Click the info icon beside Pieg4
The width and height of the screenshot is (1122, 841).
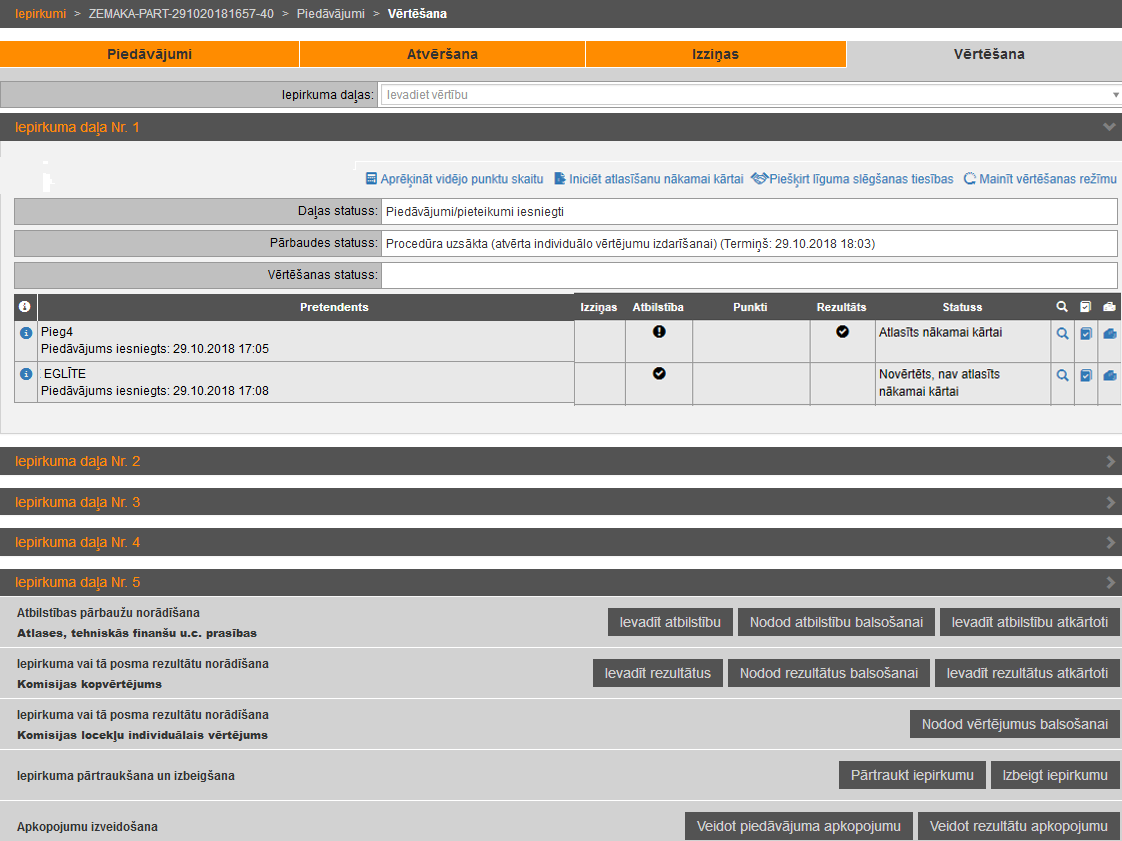point(27,333)
